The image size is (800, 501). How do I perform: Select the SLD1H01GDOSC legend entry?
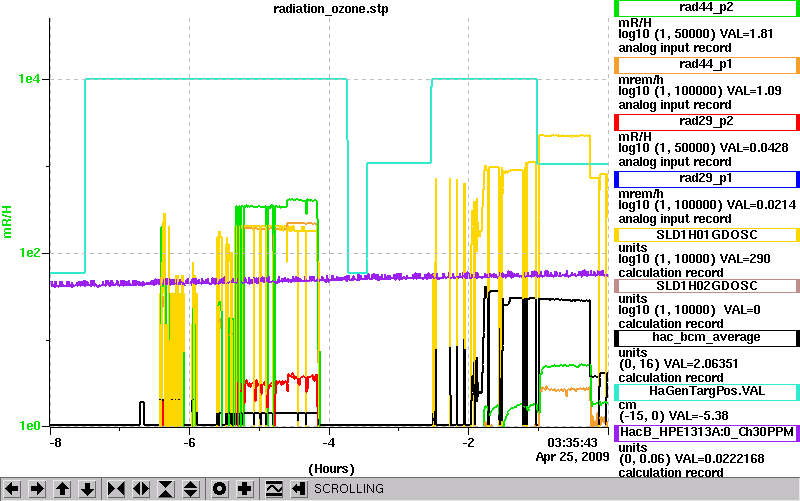(707, 235)
